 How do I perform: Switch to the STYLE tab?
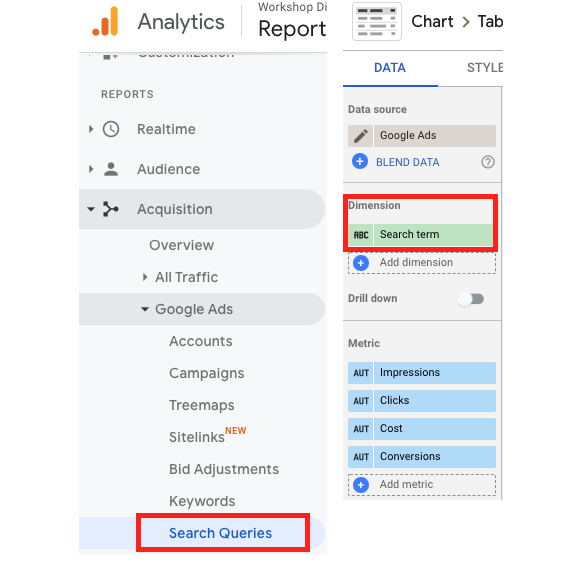coord(485,68)
